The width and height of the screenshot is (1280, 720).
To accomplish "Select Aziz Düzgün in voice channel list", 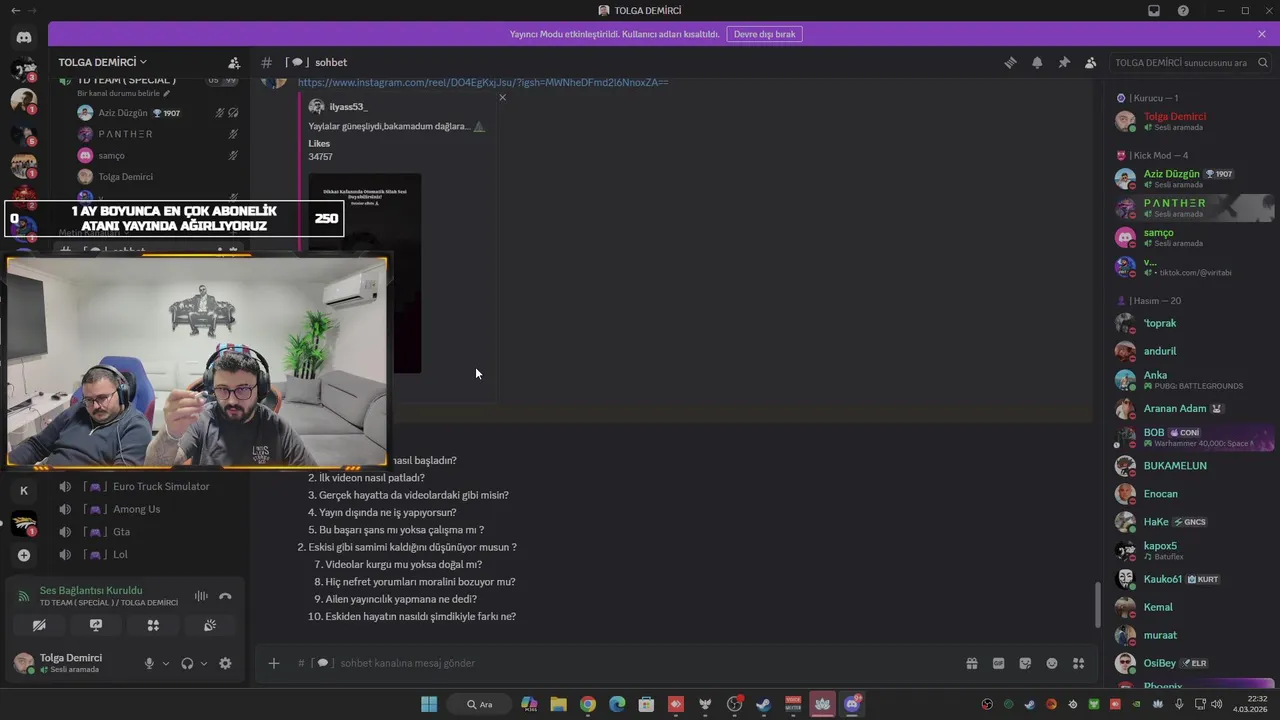I will point(123,113).
